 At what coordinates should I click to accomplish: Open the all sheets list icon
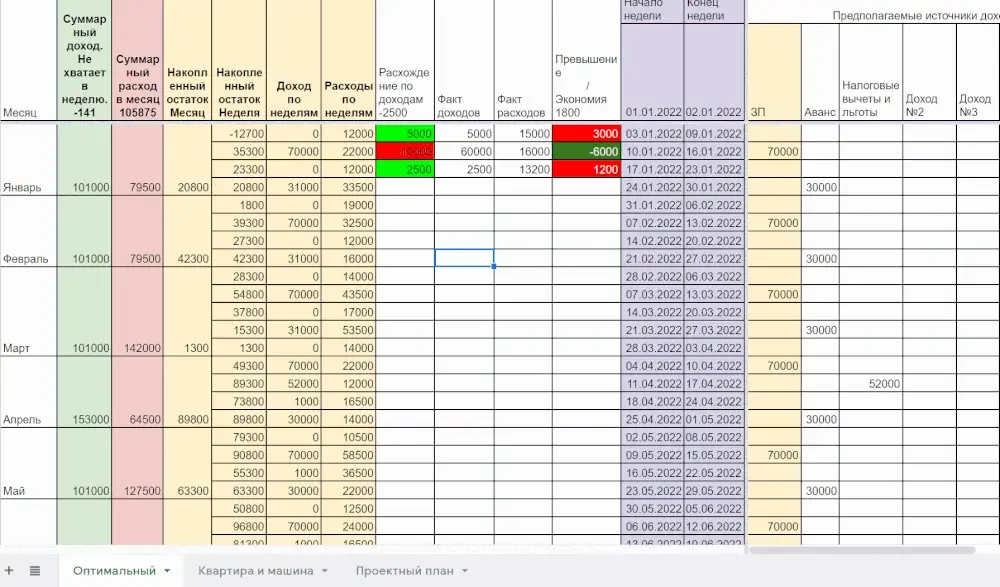[x=35, y=570]
